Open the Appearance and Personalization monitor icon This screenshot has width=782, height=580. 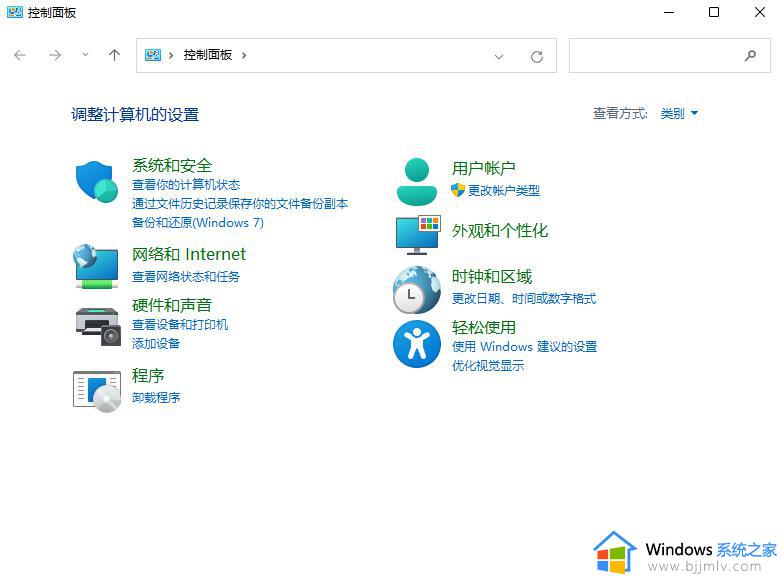point(418,234)
